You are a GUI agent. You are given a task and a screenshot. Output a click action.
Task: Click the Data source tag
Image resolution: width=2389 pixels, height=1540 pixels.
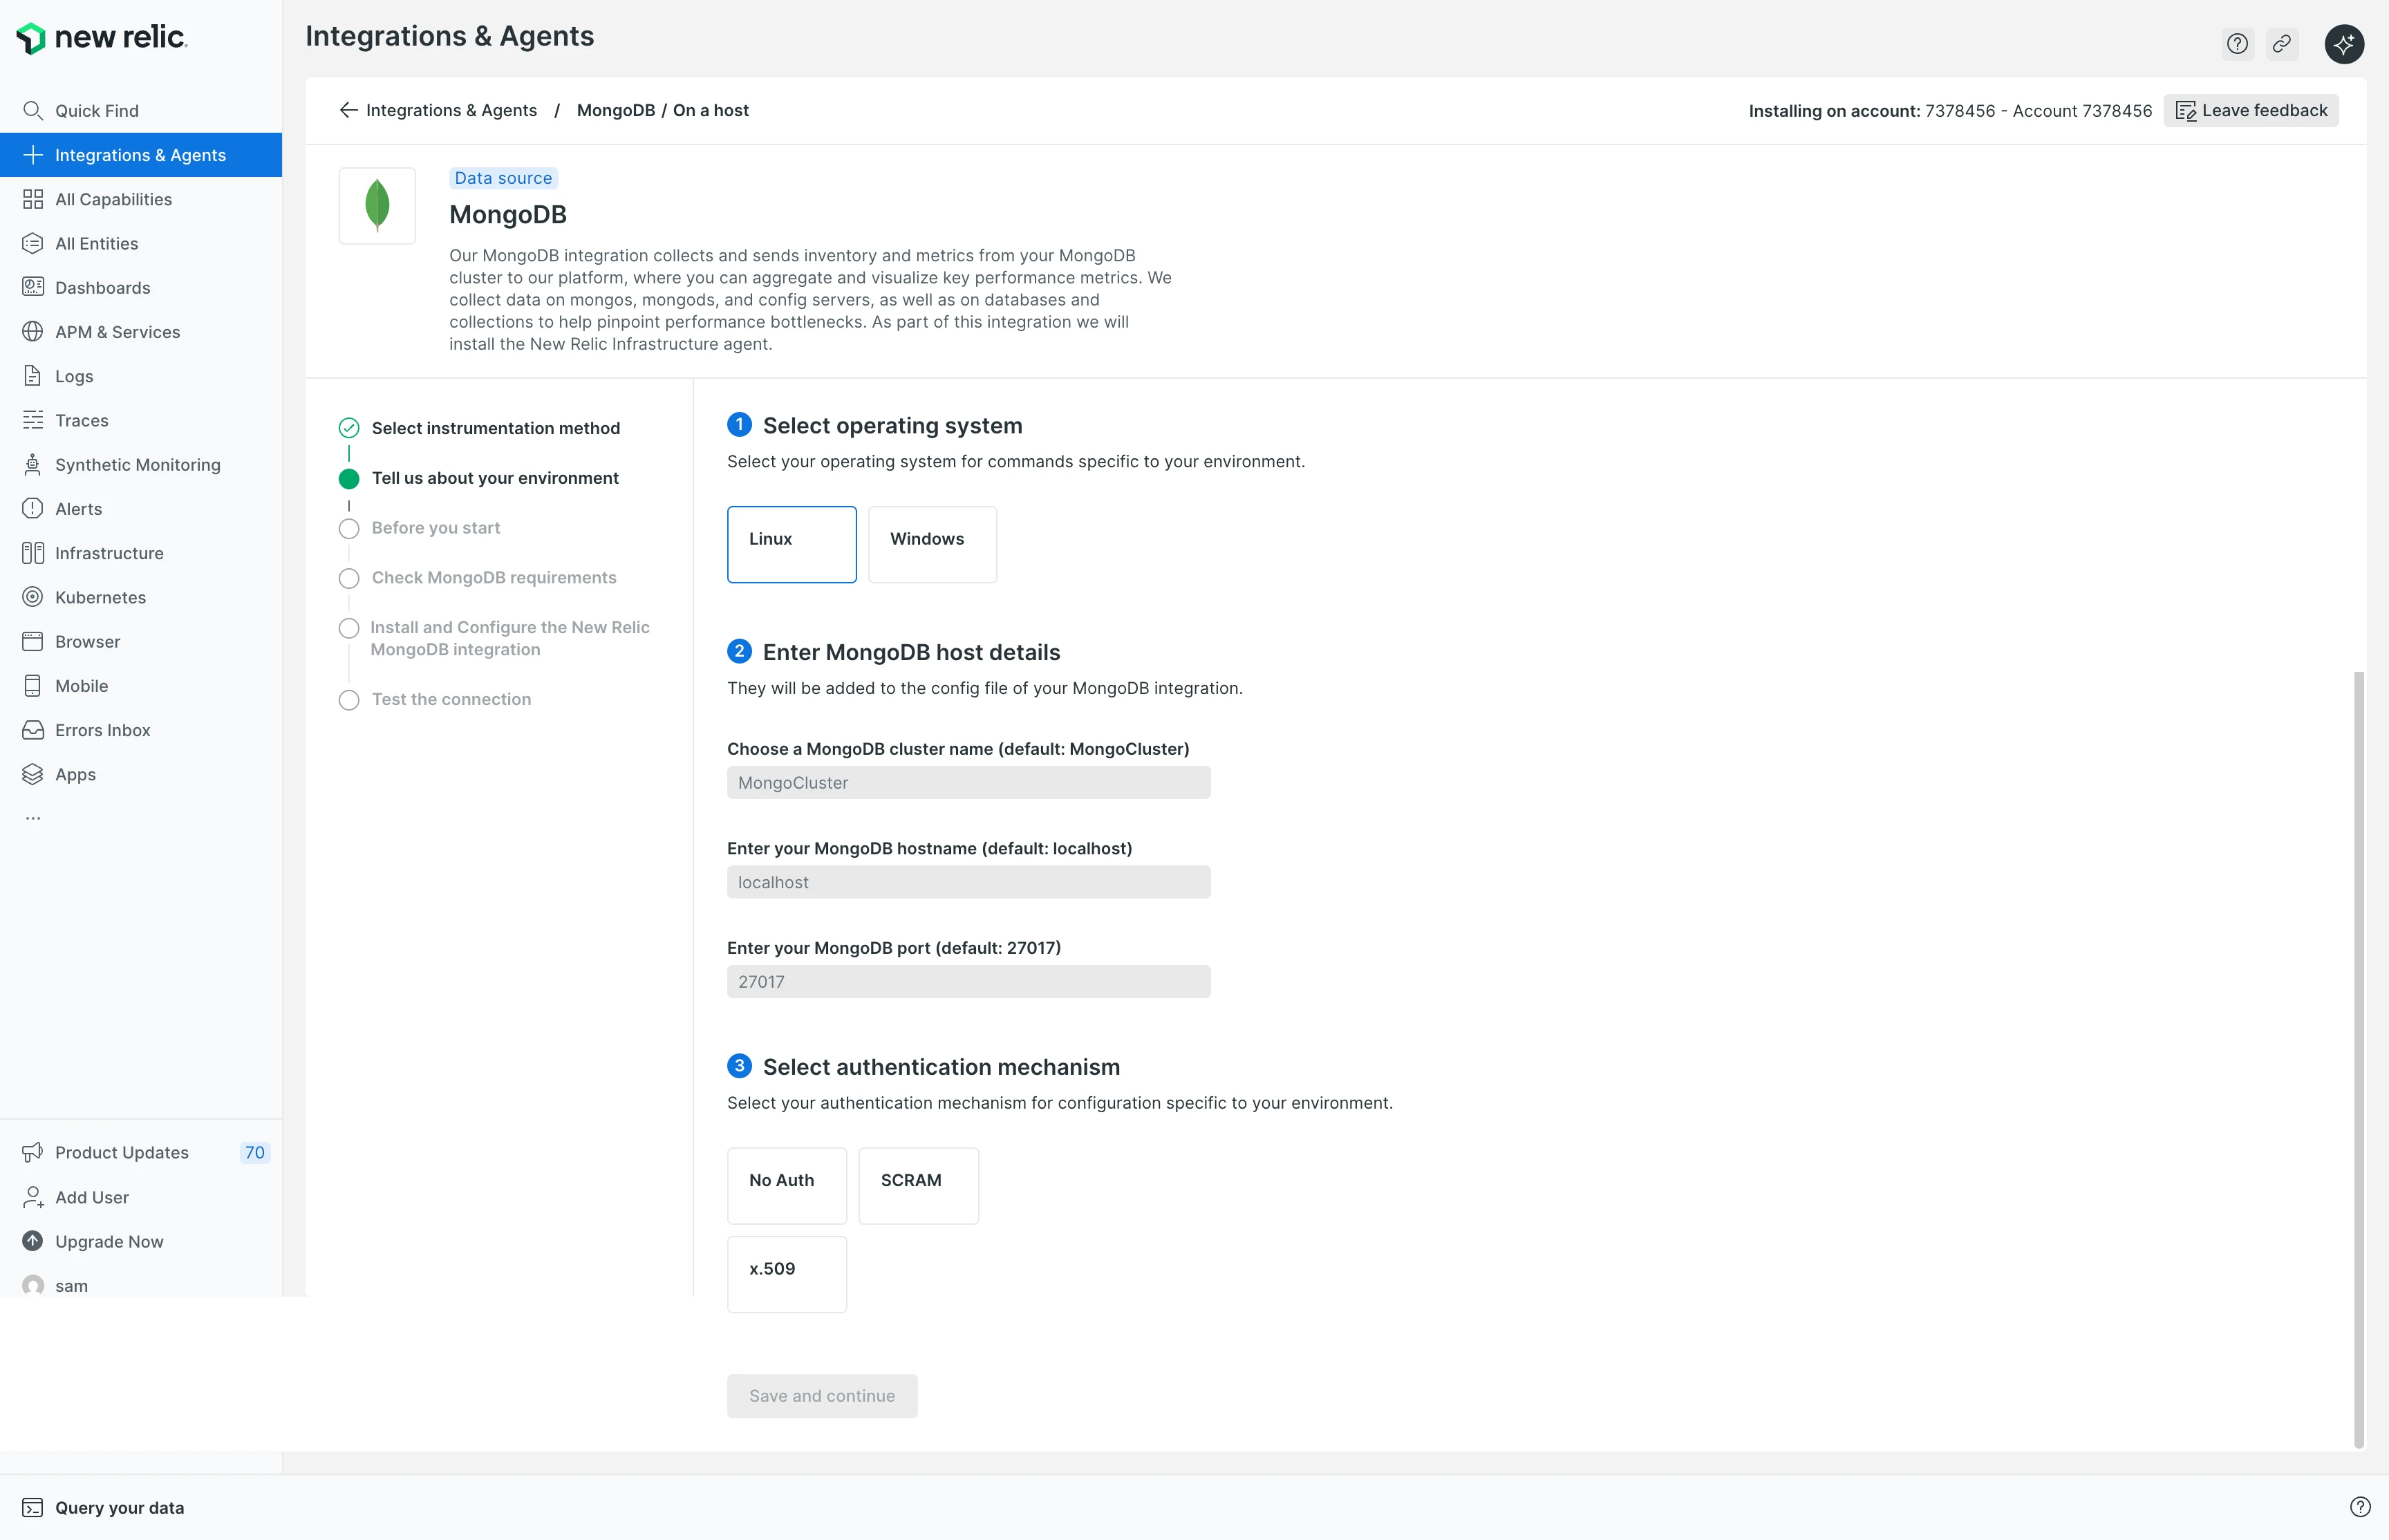pyautogui.click(x=503, y=178)
